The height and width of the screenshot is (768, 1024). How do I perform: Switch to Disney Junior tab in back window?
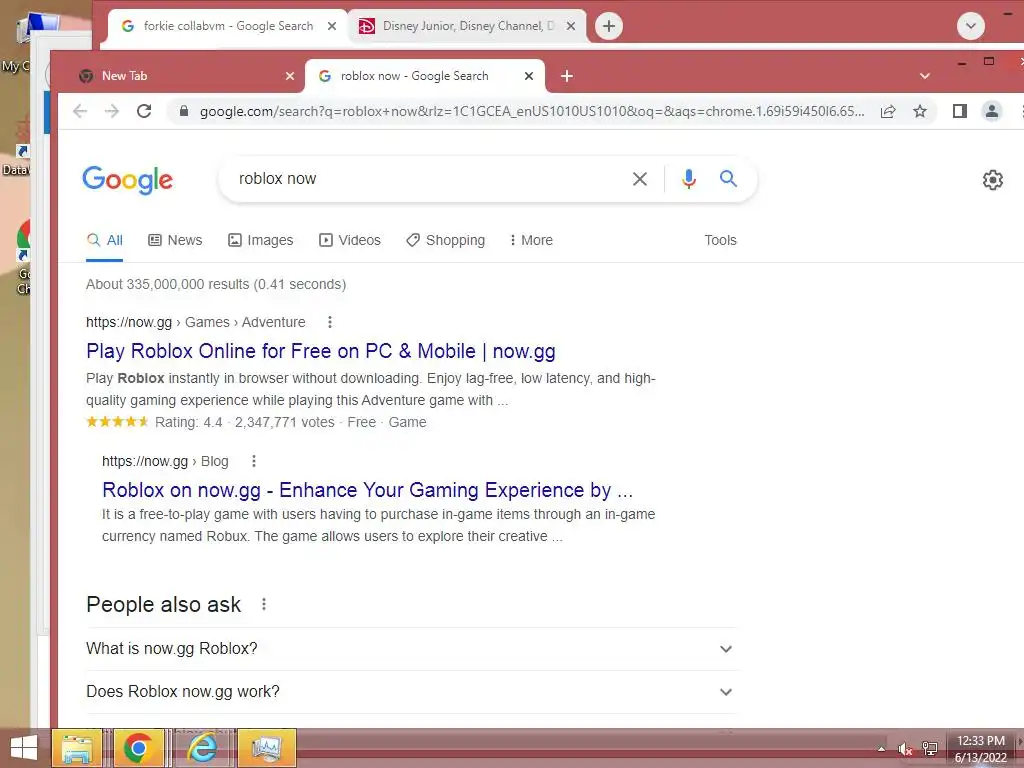point(467,26)
